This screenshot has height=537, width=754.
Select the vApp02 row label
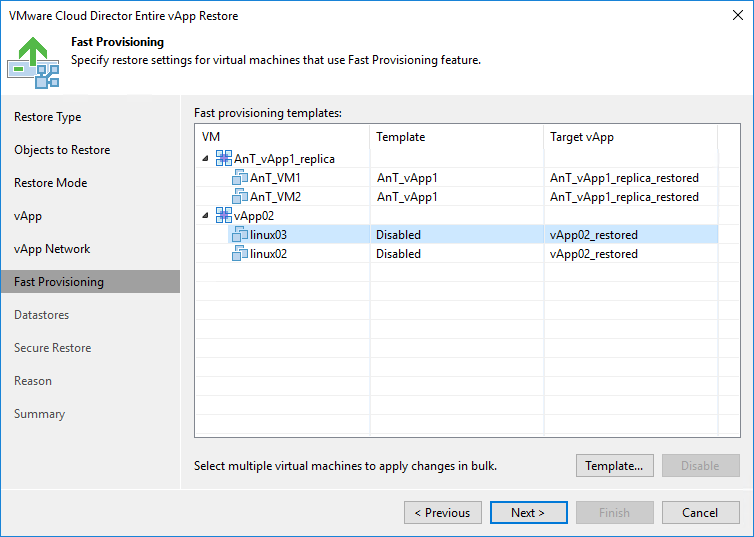pyautogui.click(x=254, y=216)
